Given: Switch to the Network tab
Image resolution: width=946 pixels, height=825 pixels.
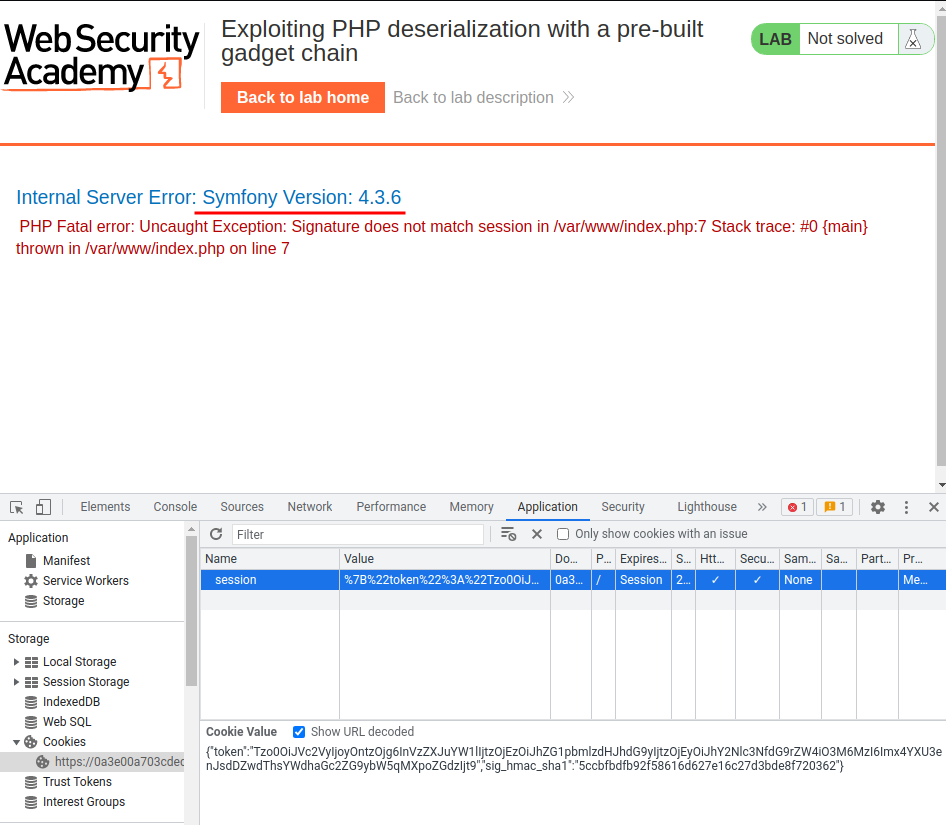Looking at the screenshot, I should click(310, 507).
